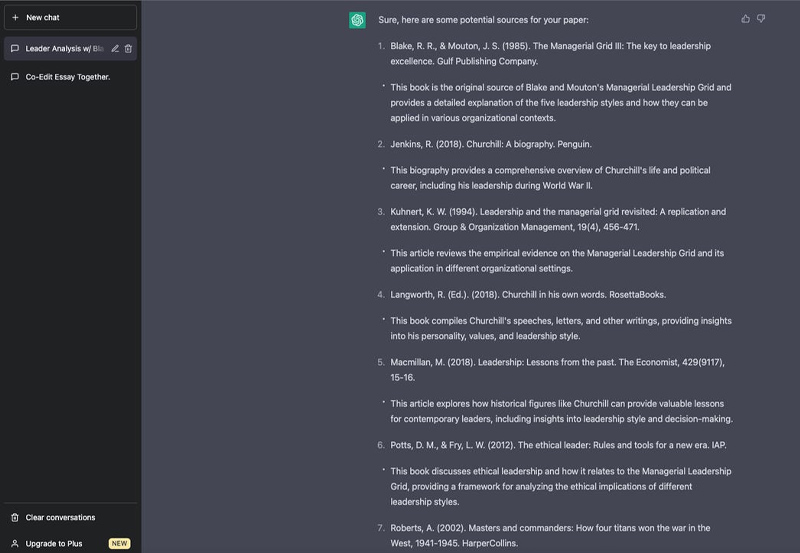This screenshot has width=800, height=553.
Task: Click thumbs down on the response
Action: click(761, 19)
